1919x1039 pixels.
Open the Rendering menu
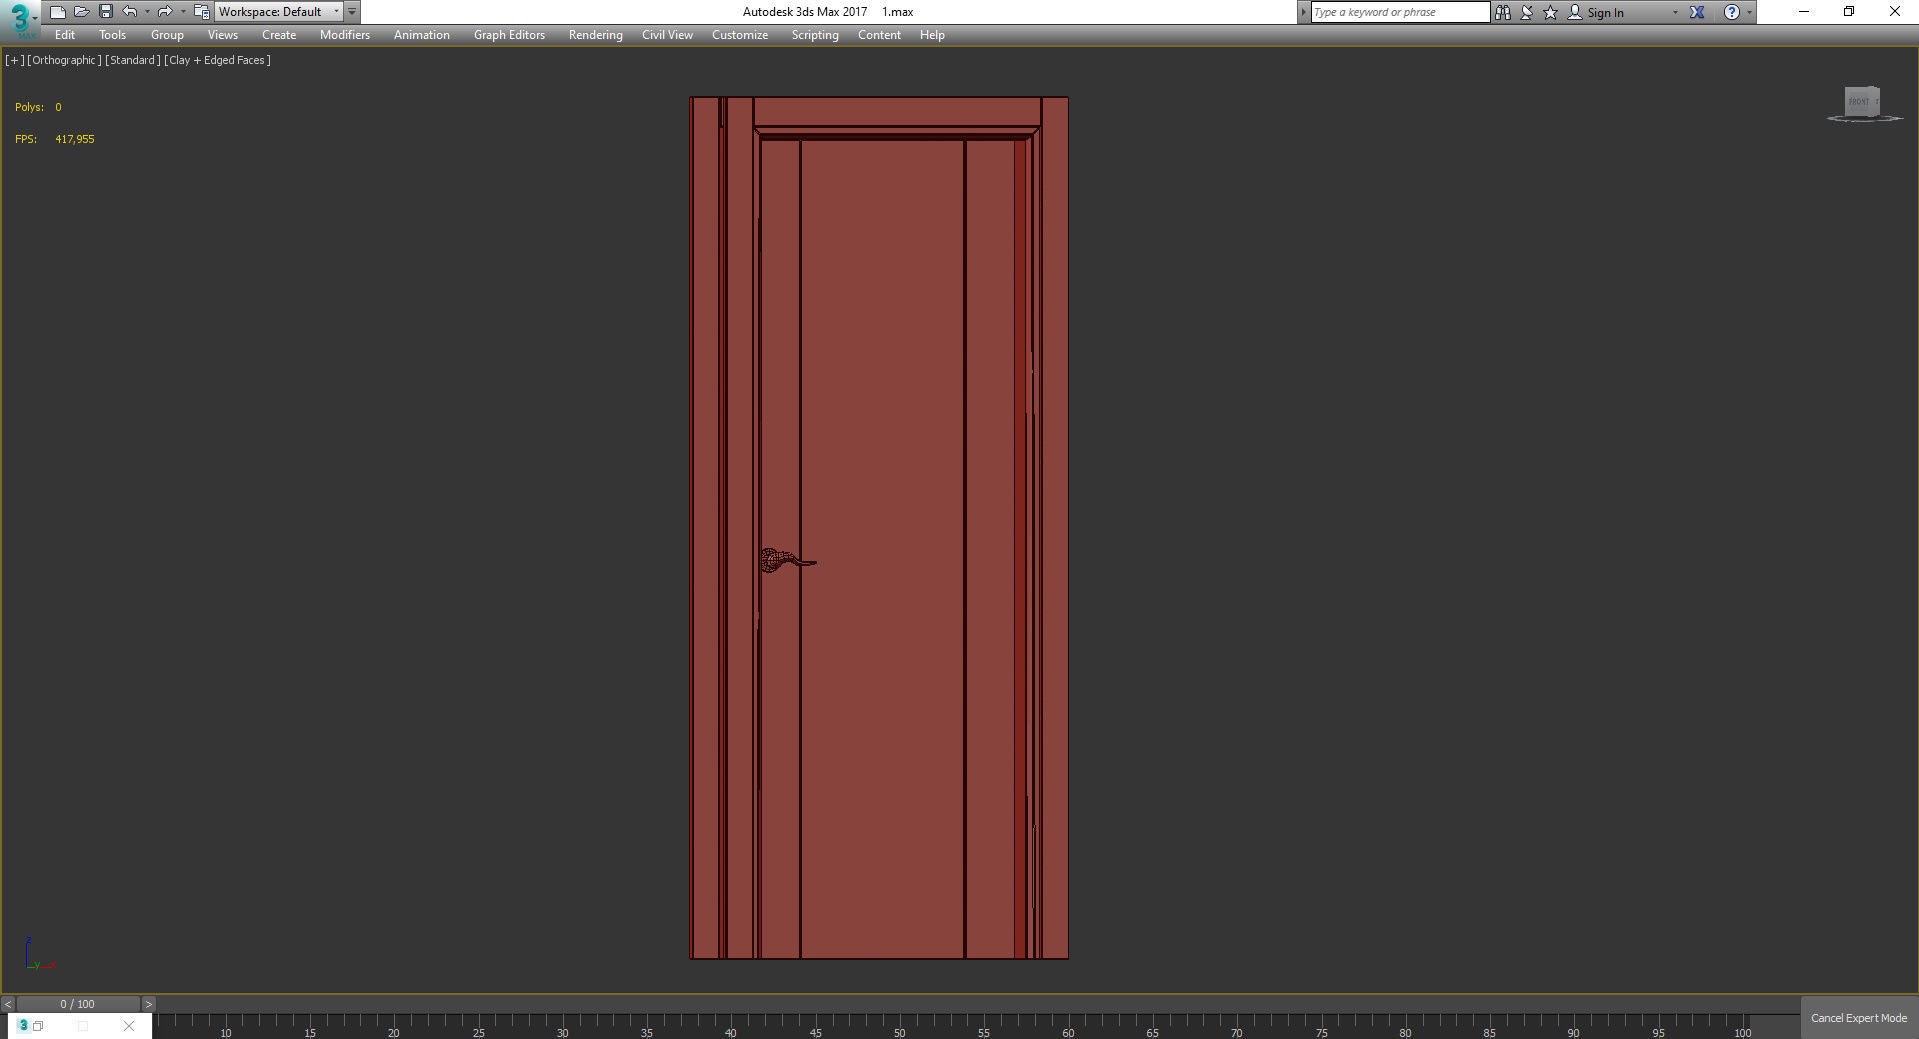pos(595,35)
